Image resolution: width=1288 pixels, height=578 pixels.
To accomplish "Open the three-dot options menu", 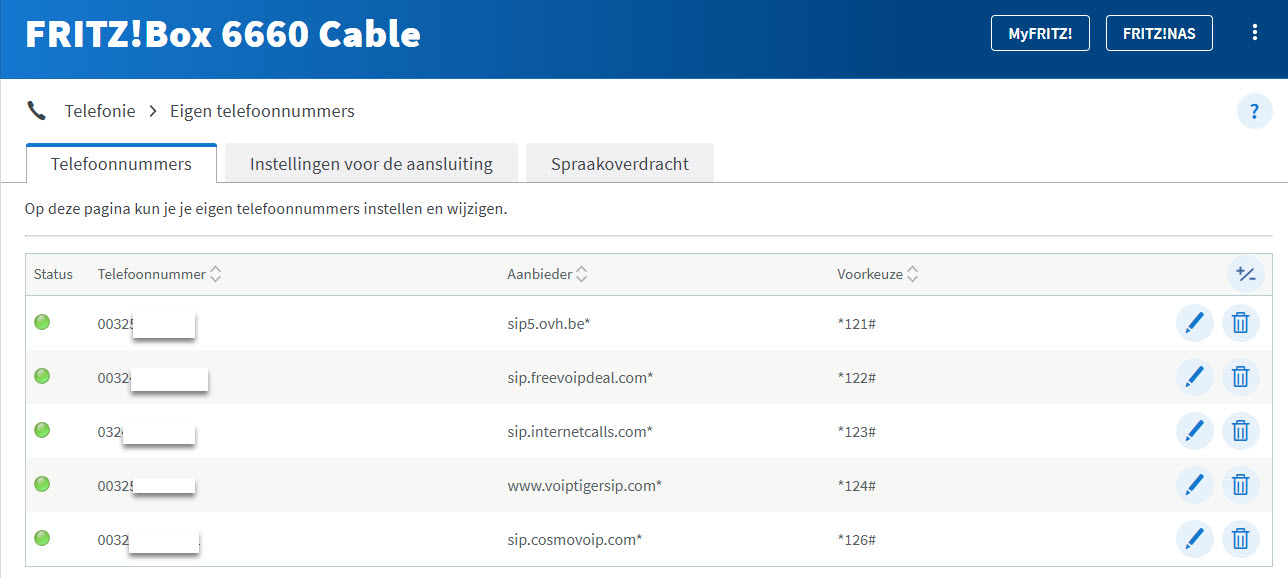I will point(1255,33).
